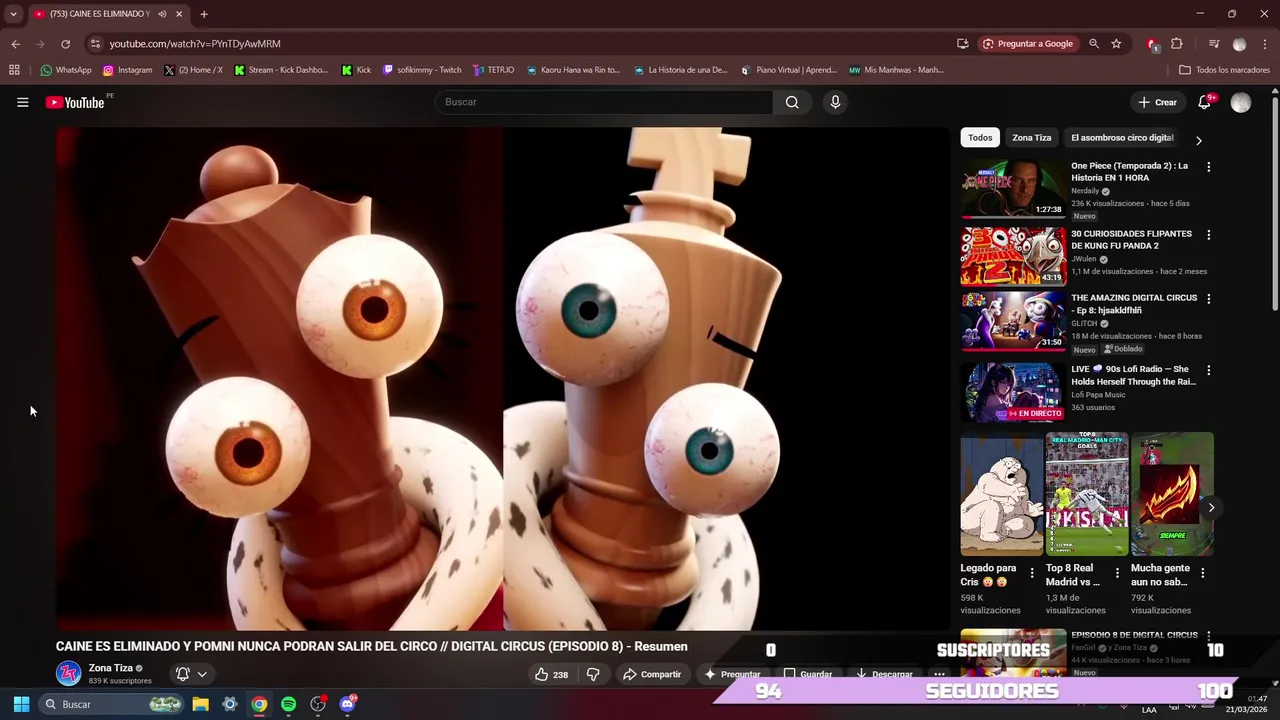The width and height of the screenshot is (1280, 720).
Task: Open more options for One Piece video
Action: coord(1208,167)
